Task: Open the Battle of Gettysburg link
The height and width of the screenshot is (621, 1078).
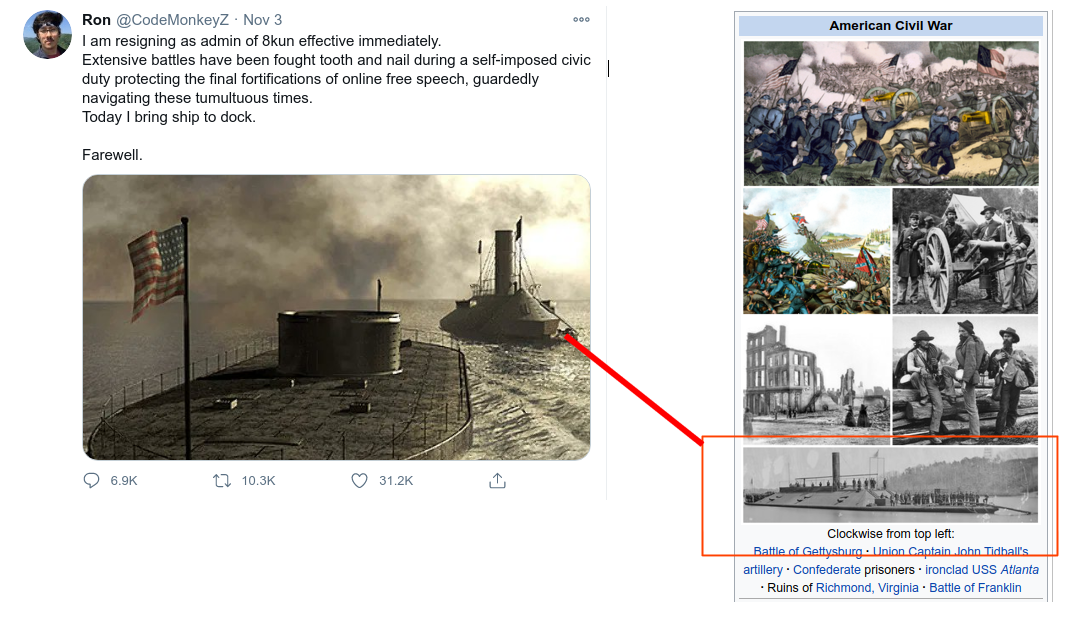Action: (807, 552)
